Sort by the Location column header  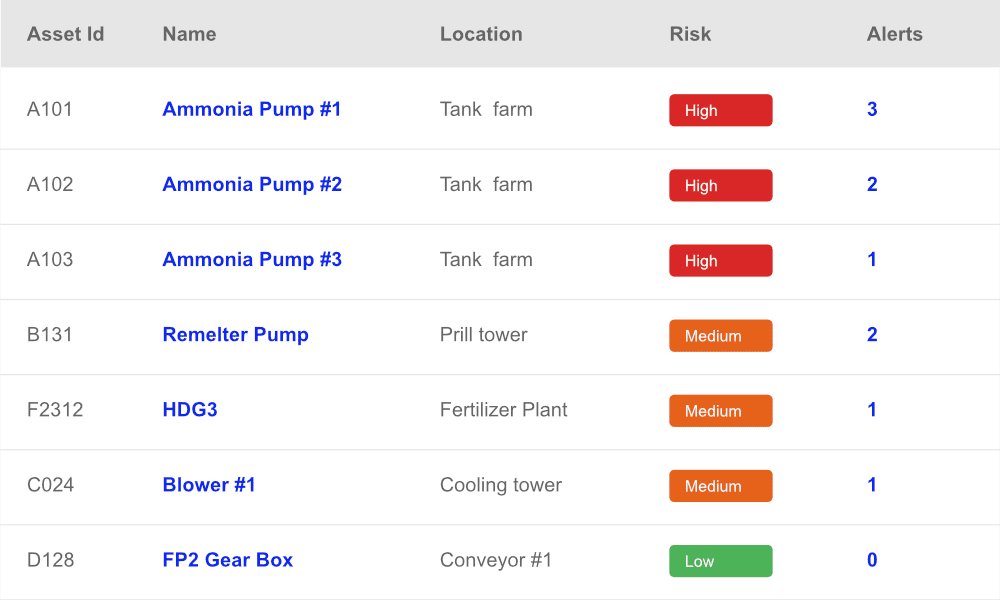[x=481, y=34]
